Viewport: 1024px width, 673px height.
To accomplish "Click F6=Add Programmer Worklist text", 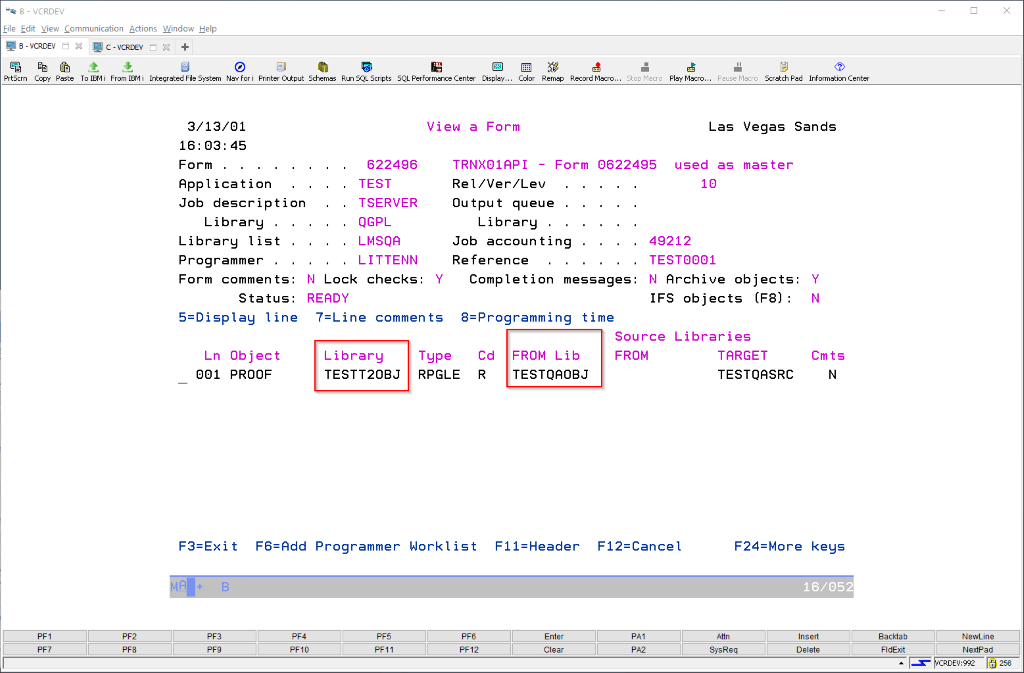I will coord(366,546).
